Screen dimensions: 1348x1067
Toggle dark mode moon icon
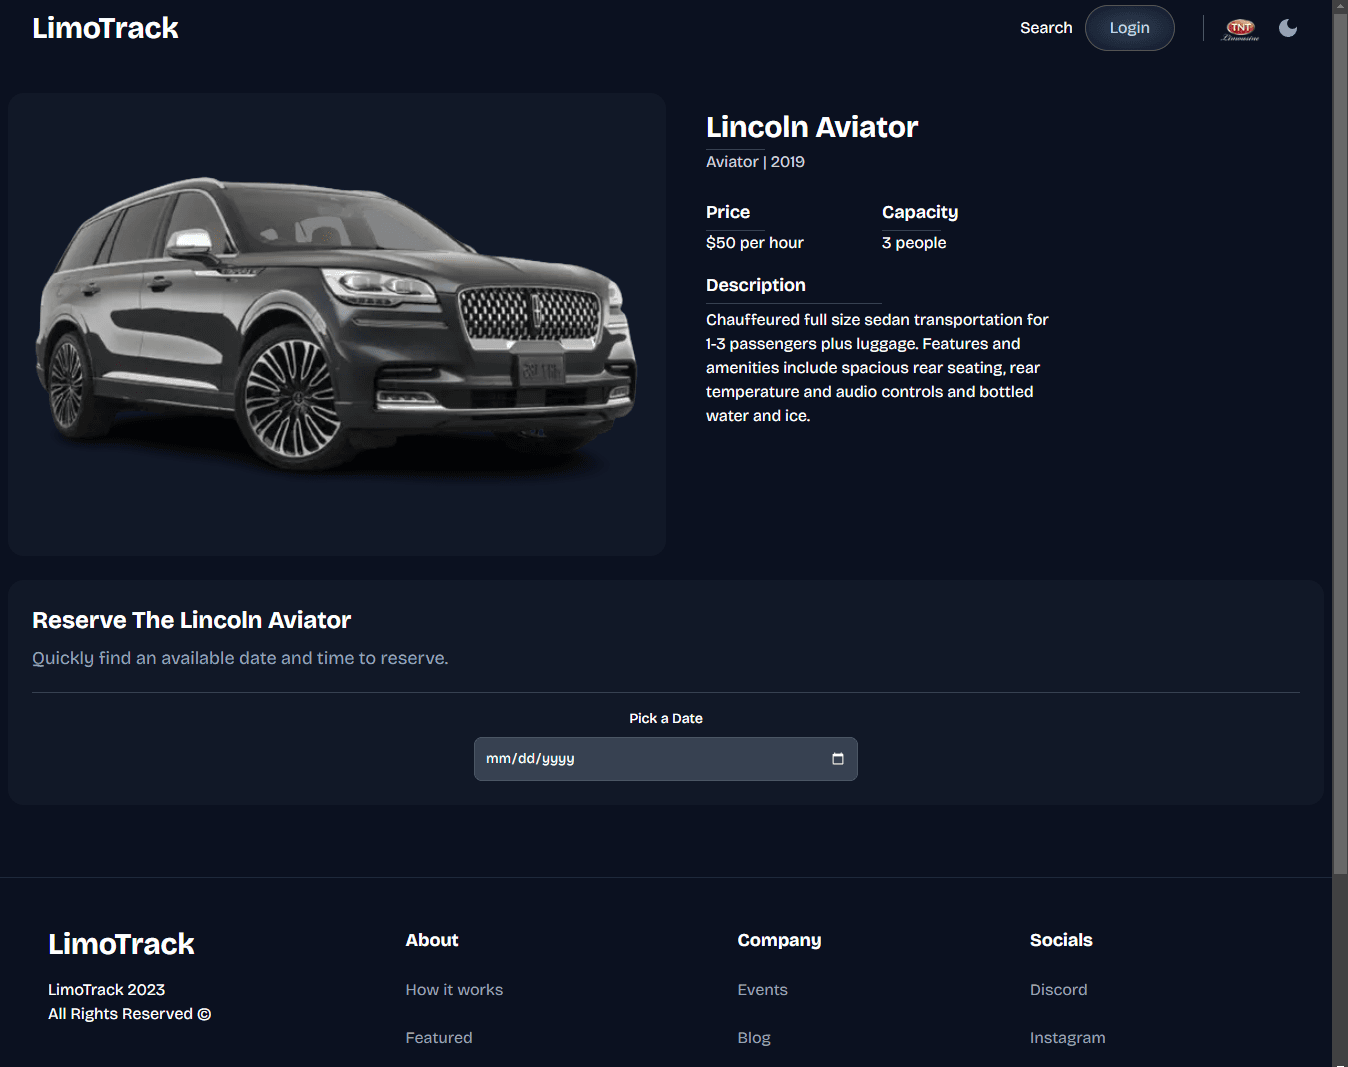coord(1288,28)
